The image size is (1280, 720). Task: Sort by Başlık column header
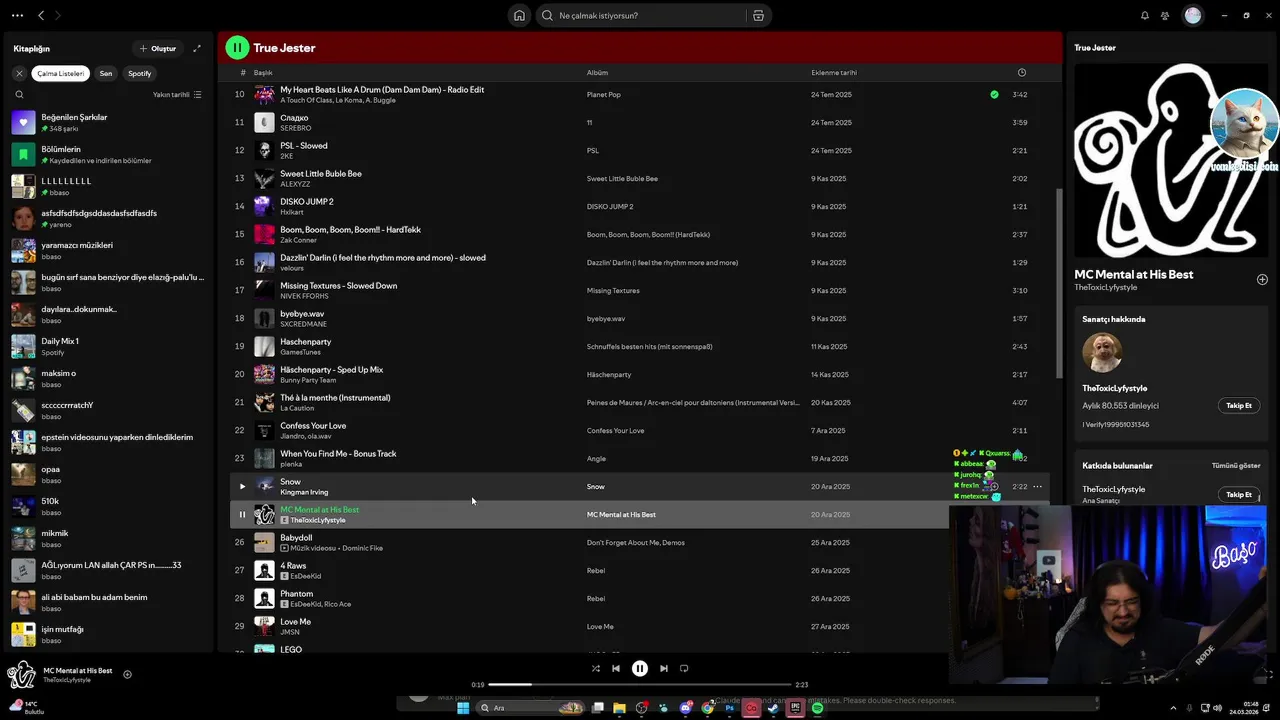pos(263,73)
